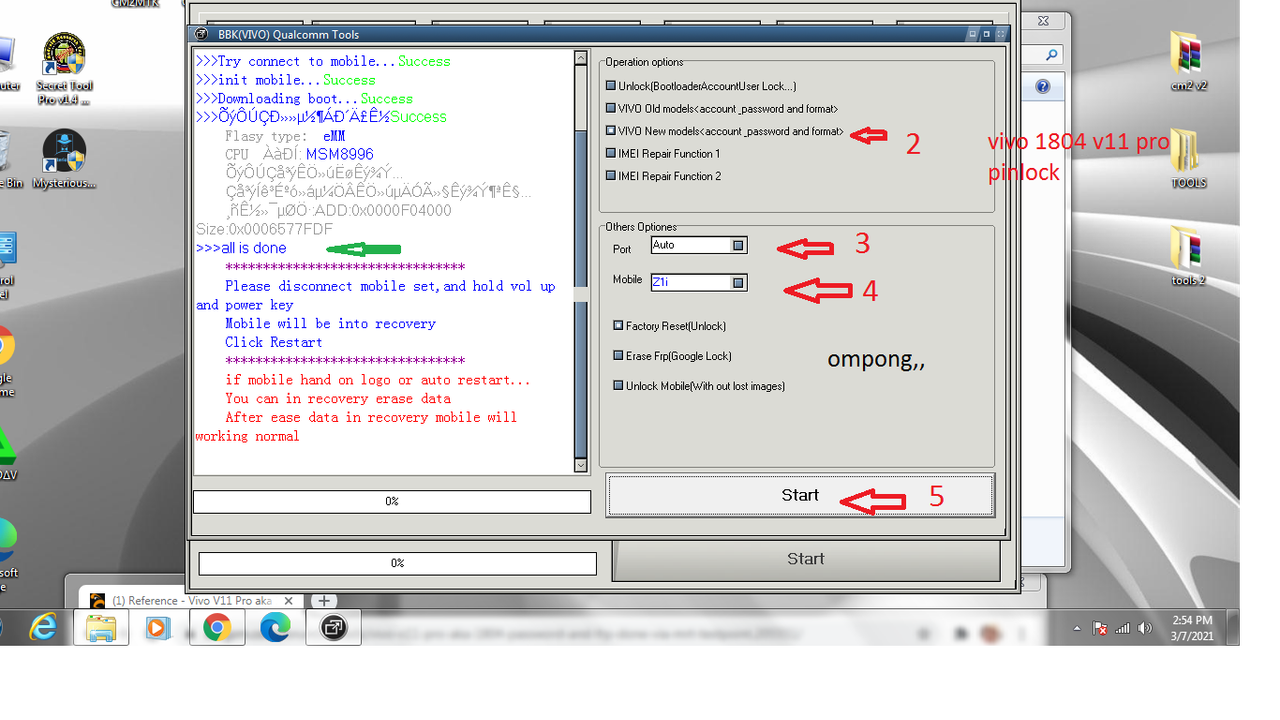
Task: Click 'You can in recovery erase data' line
Action: [x=338, y=398]
